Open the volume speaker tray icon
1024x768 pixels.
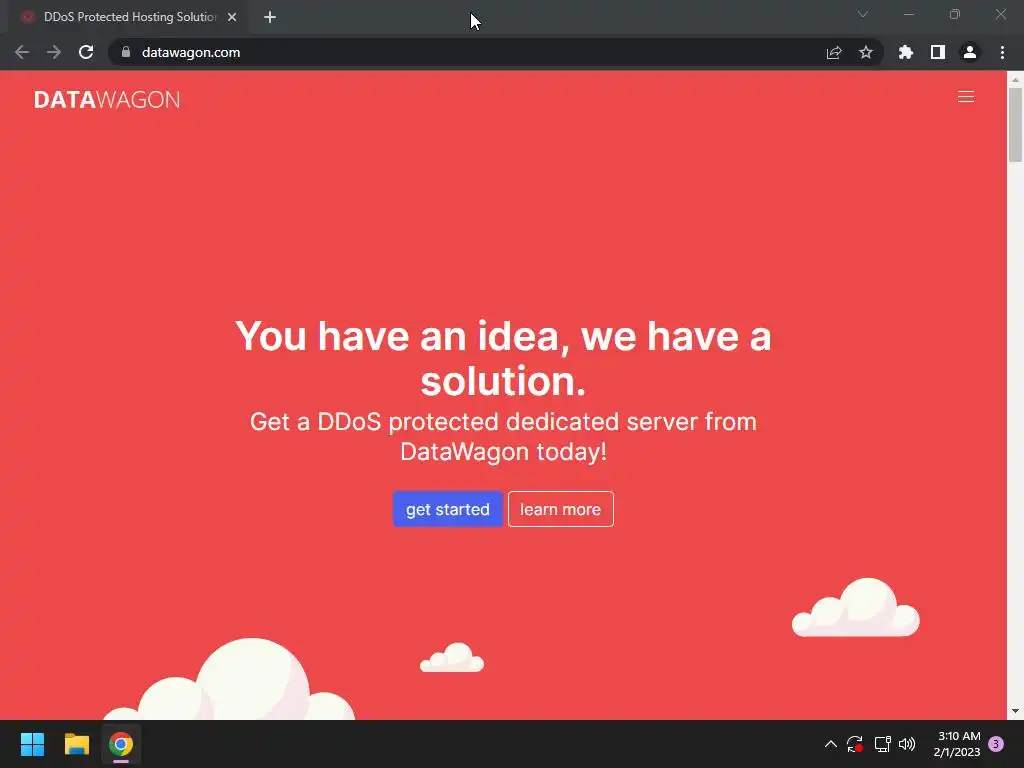(907, 744)
